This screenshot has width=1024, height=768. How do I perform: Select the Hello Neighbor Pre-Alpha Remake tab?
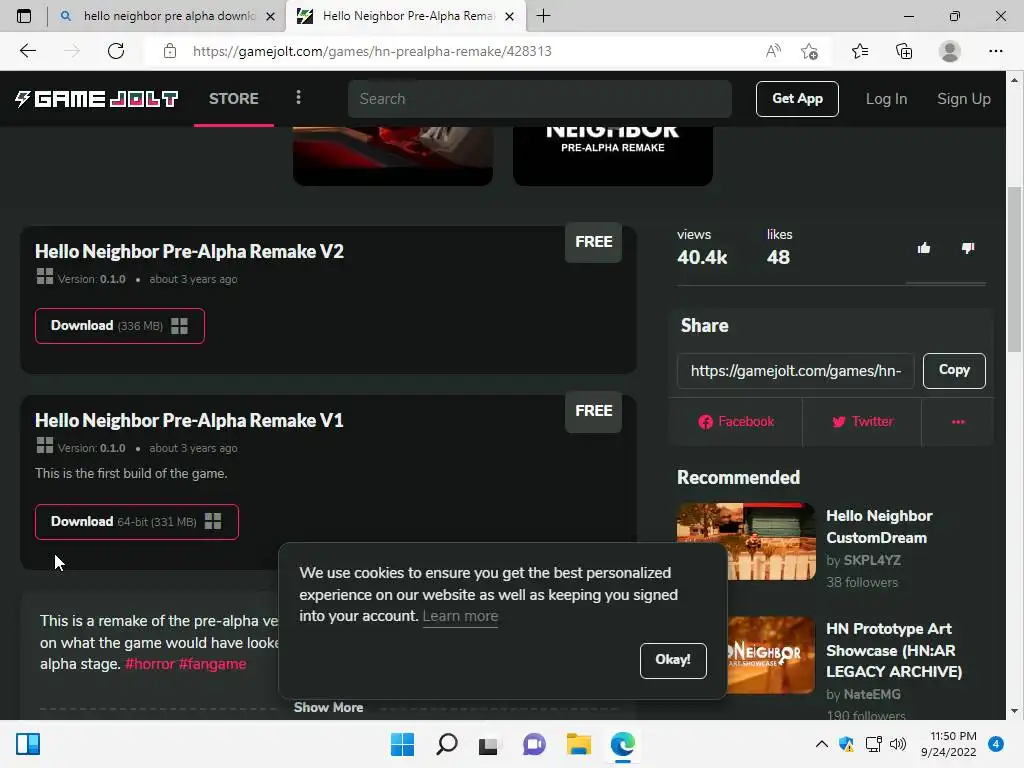click(x=406, y=16)
